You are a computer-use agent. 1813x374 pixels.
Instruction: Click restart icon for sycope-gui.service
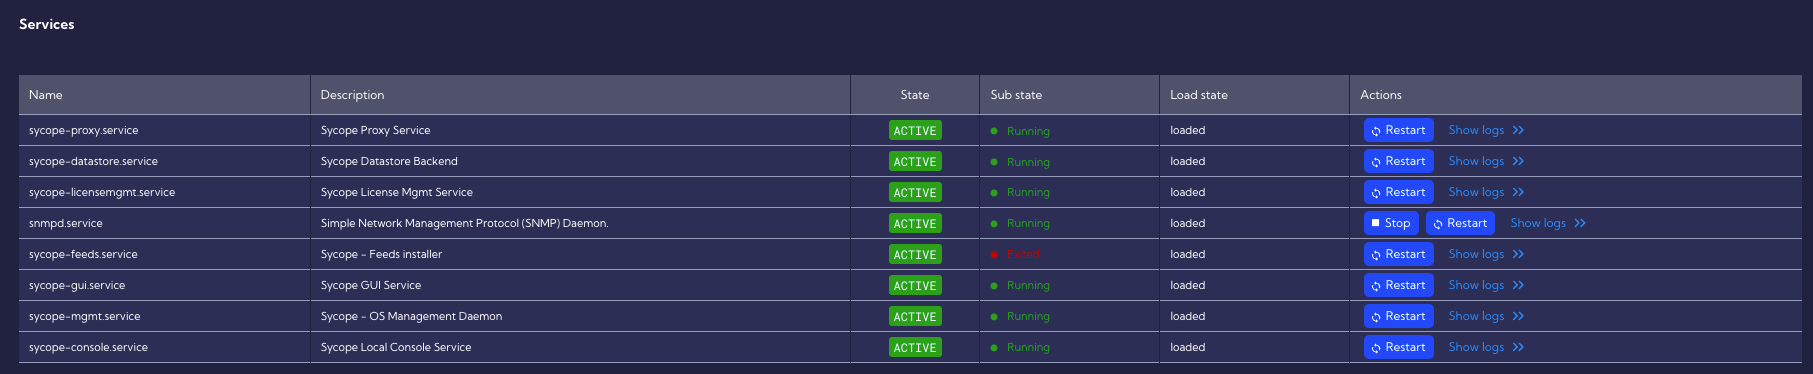point(1376,286)
